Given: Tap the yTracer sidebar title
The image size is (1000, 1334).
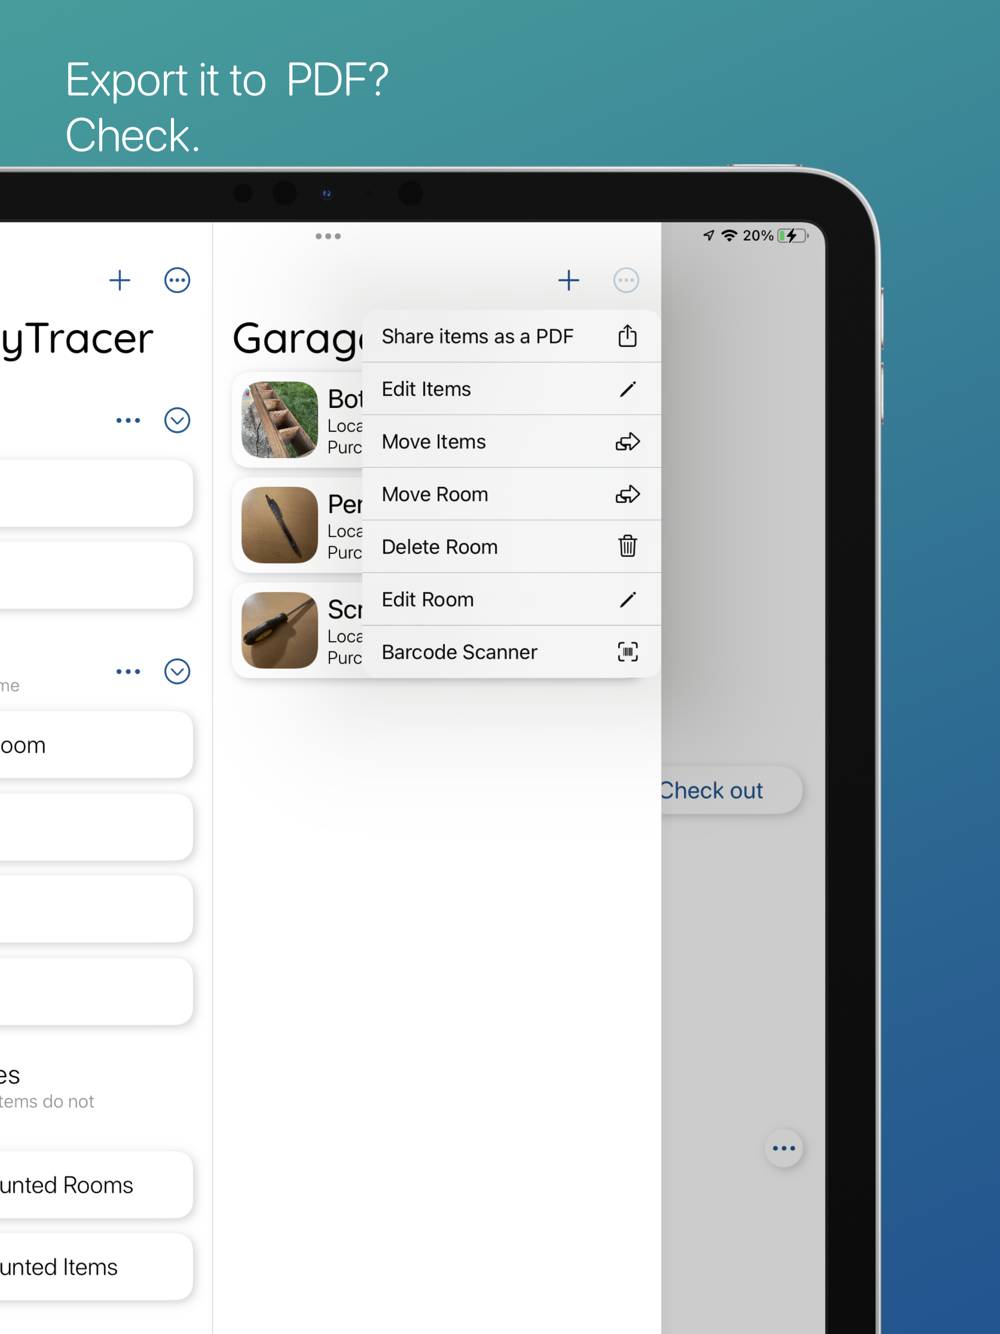Looking at the screenshot, I should (77, 339).
